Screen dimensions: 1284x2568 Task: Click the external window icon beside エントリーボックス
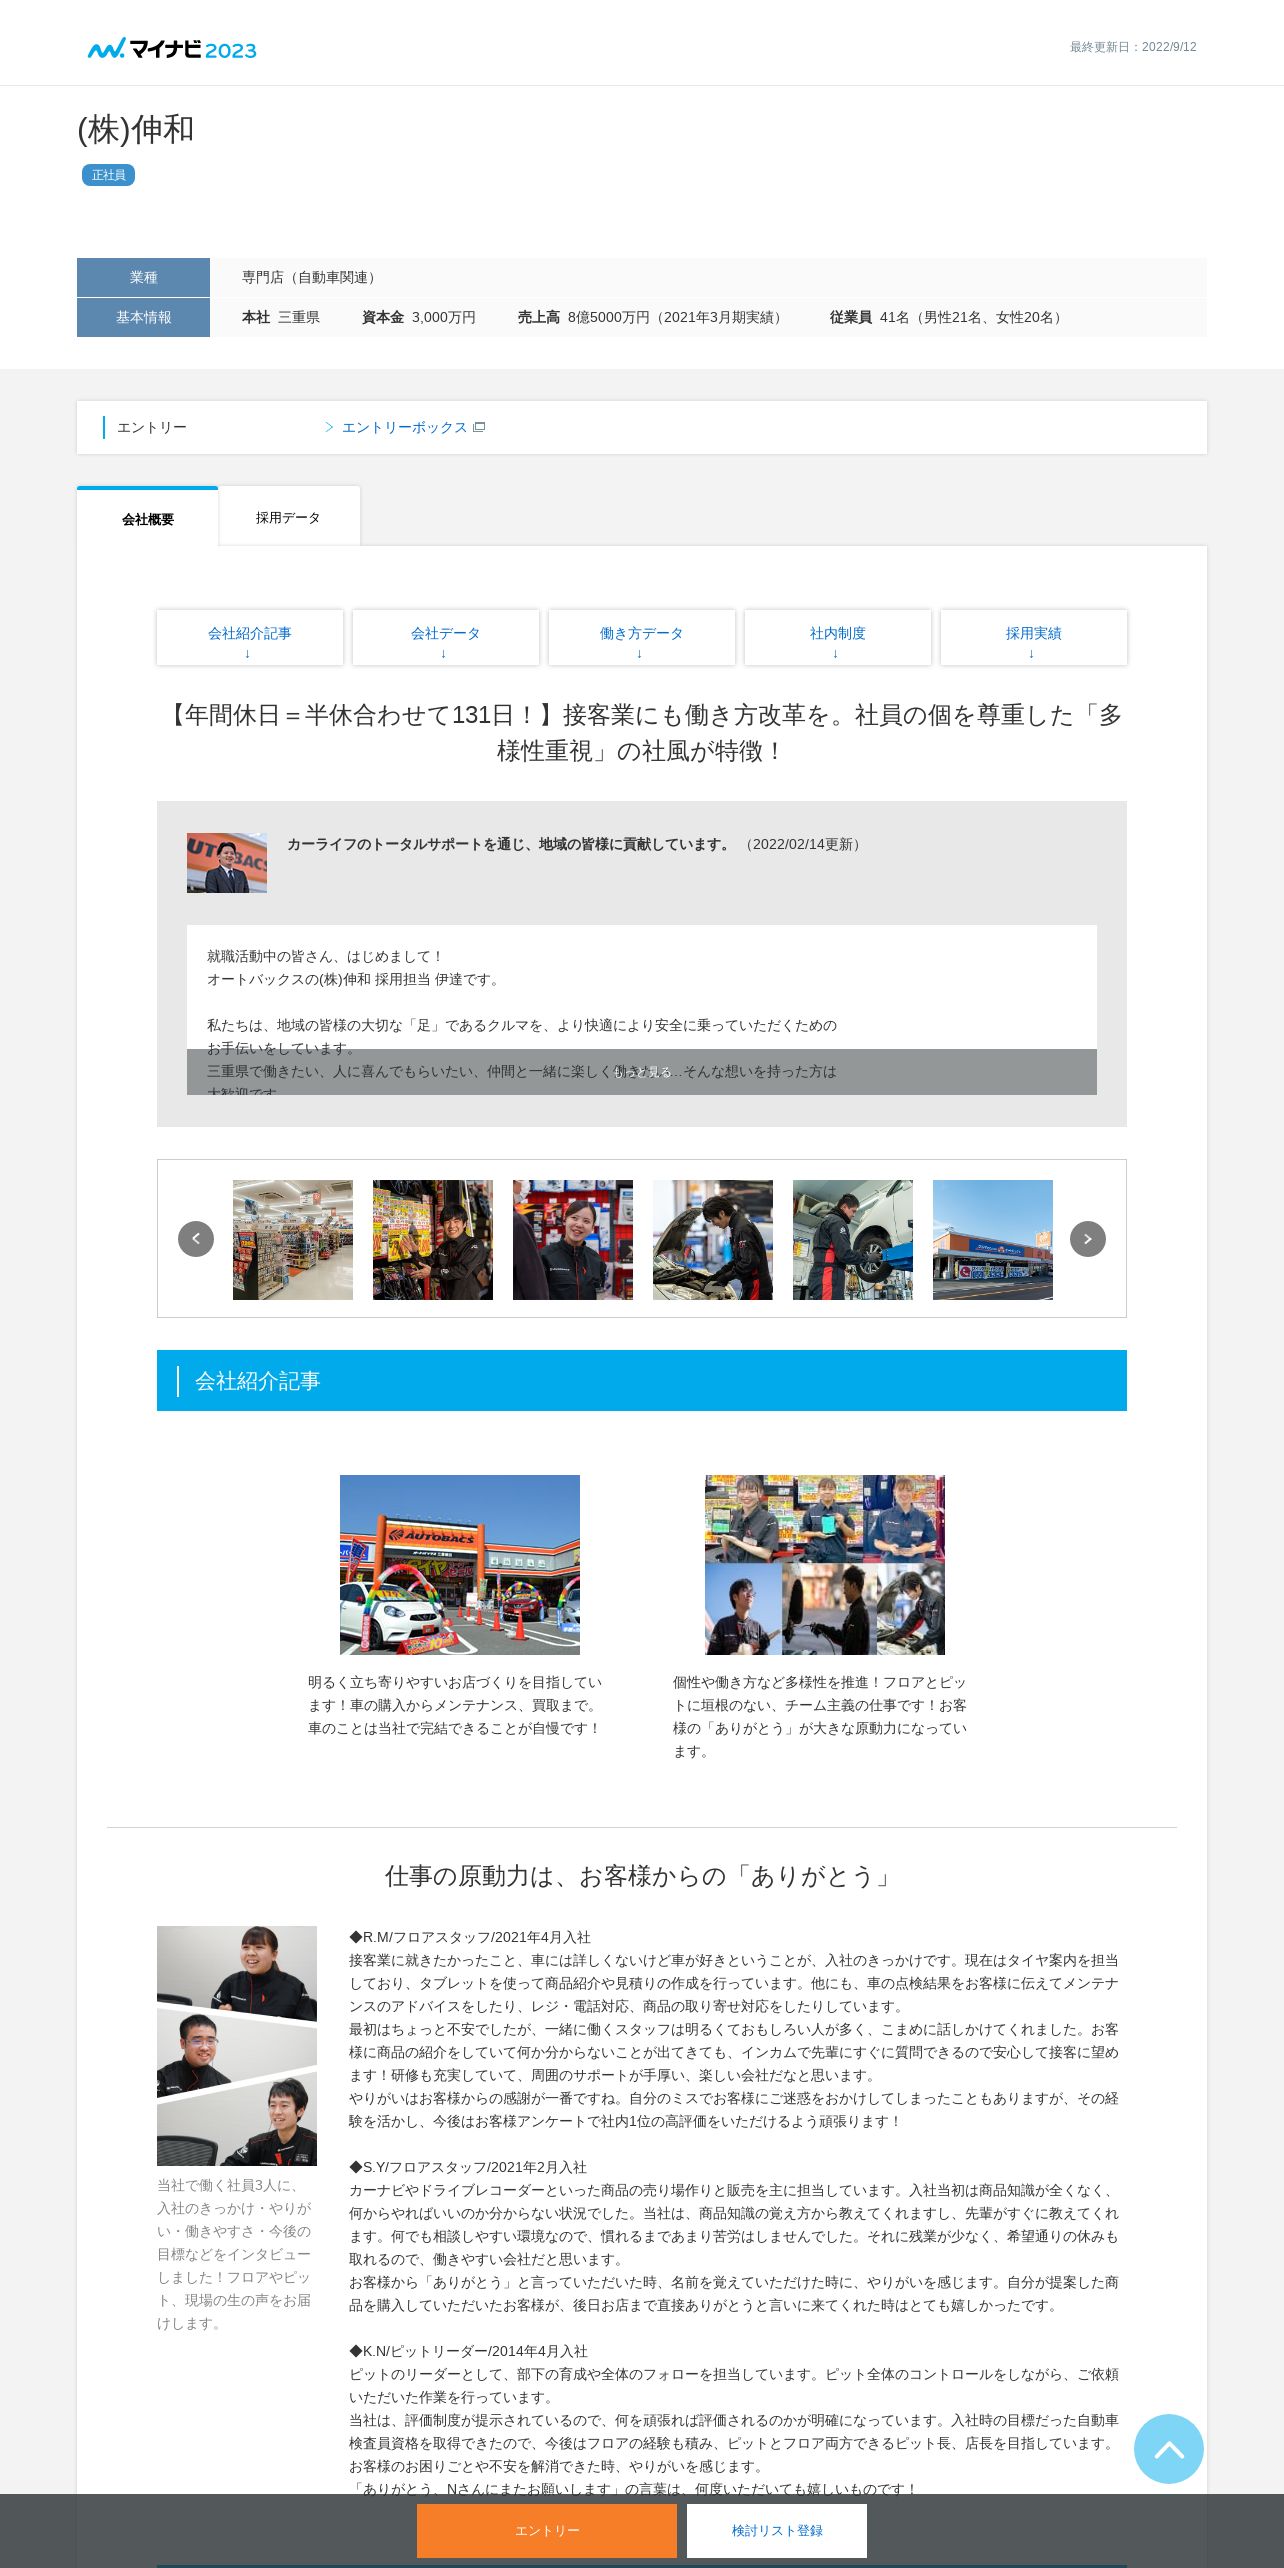[x=479, y=427]
